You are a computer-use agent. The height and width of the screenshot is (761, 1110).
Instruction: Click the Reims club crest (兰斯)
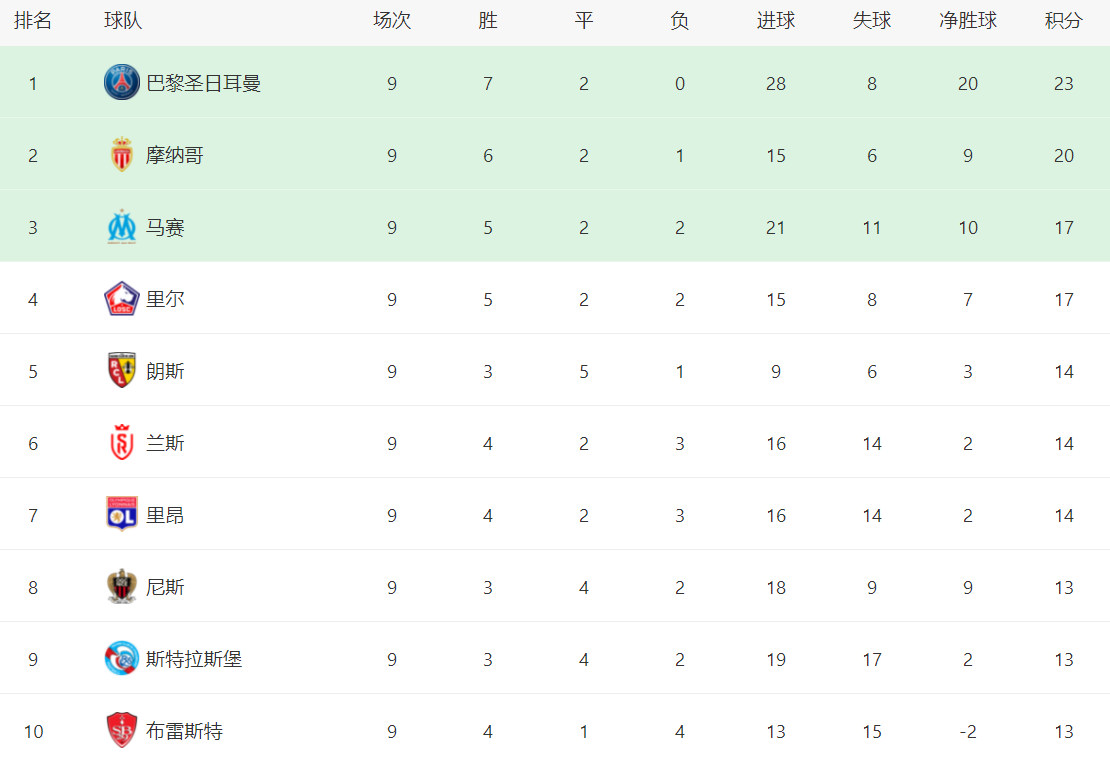coord(122,443)
